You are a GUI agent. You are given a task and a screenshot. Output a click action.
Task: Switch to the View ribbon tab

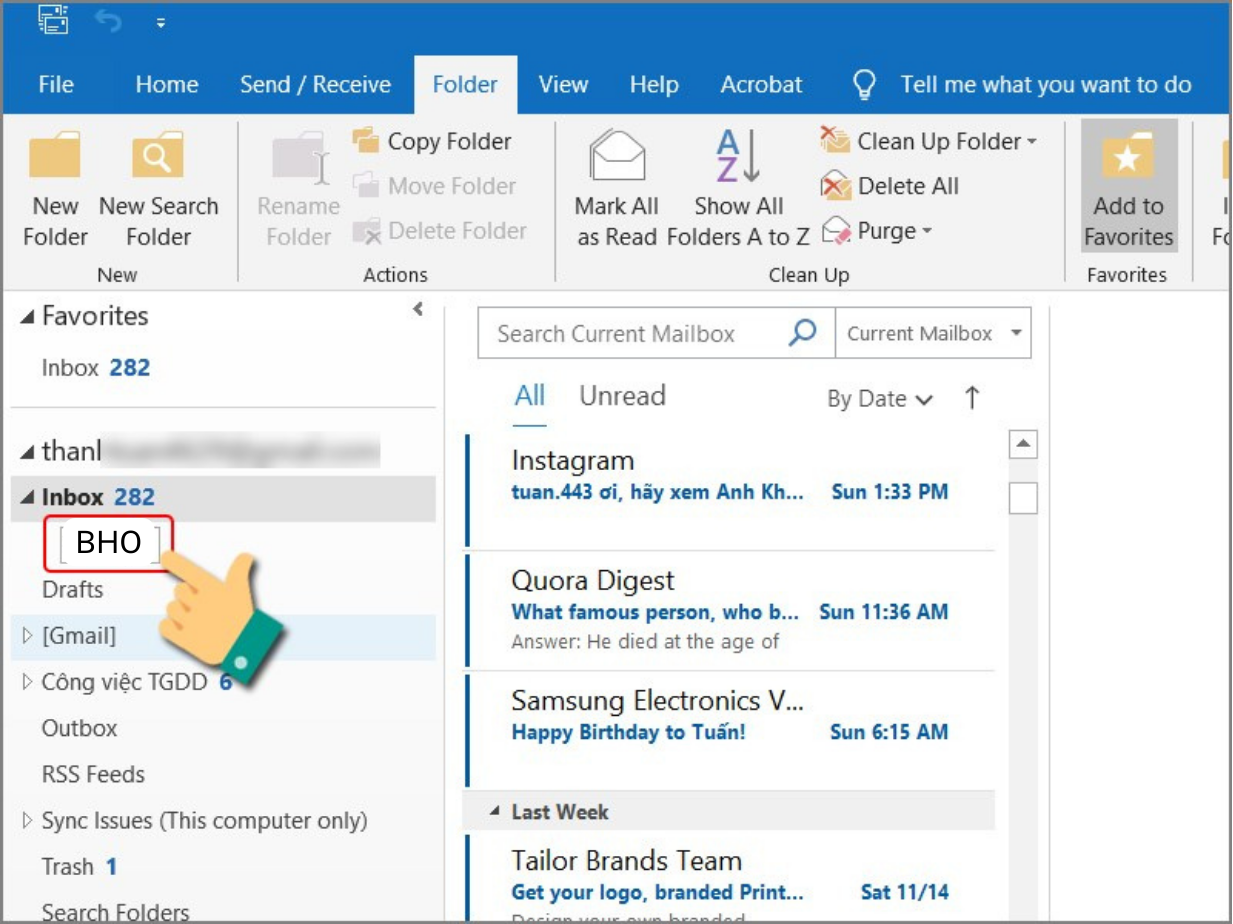coord(563,85)
